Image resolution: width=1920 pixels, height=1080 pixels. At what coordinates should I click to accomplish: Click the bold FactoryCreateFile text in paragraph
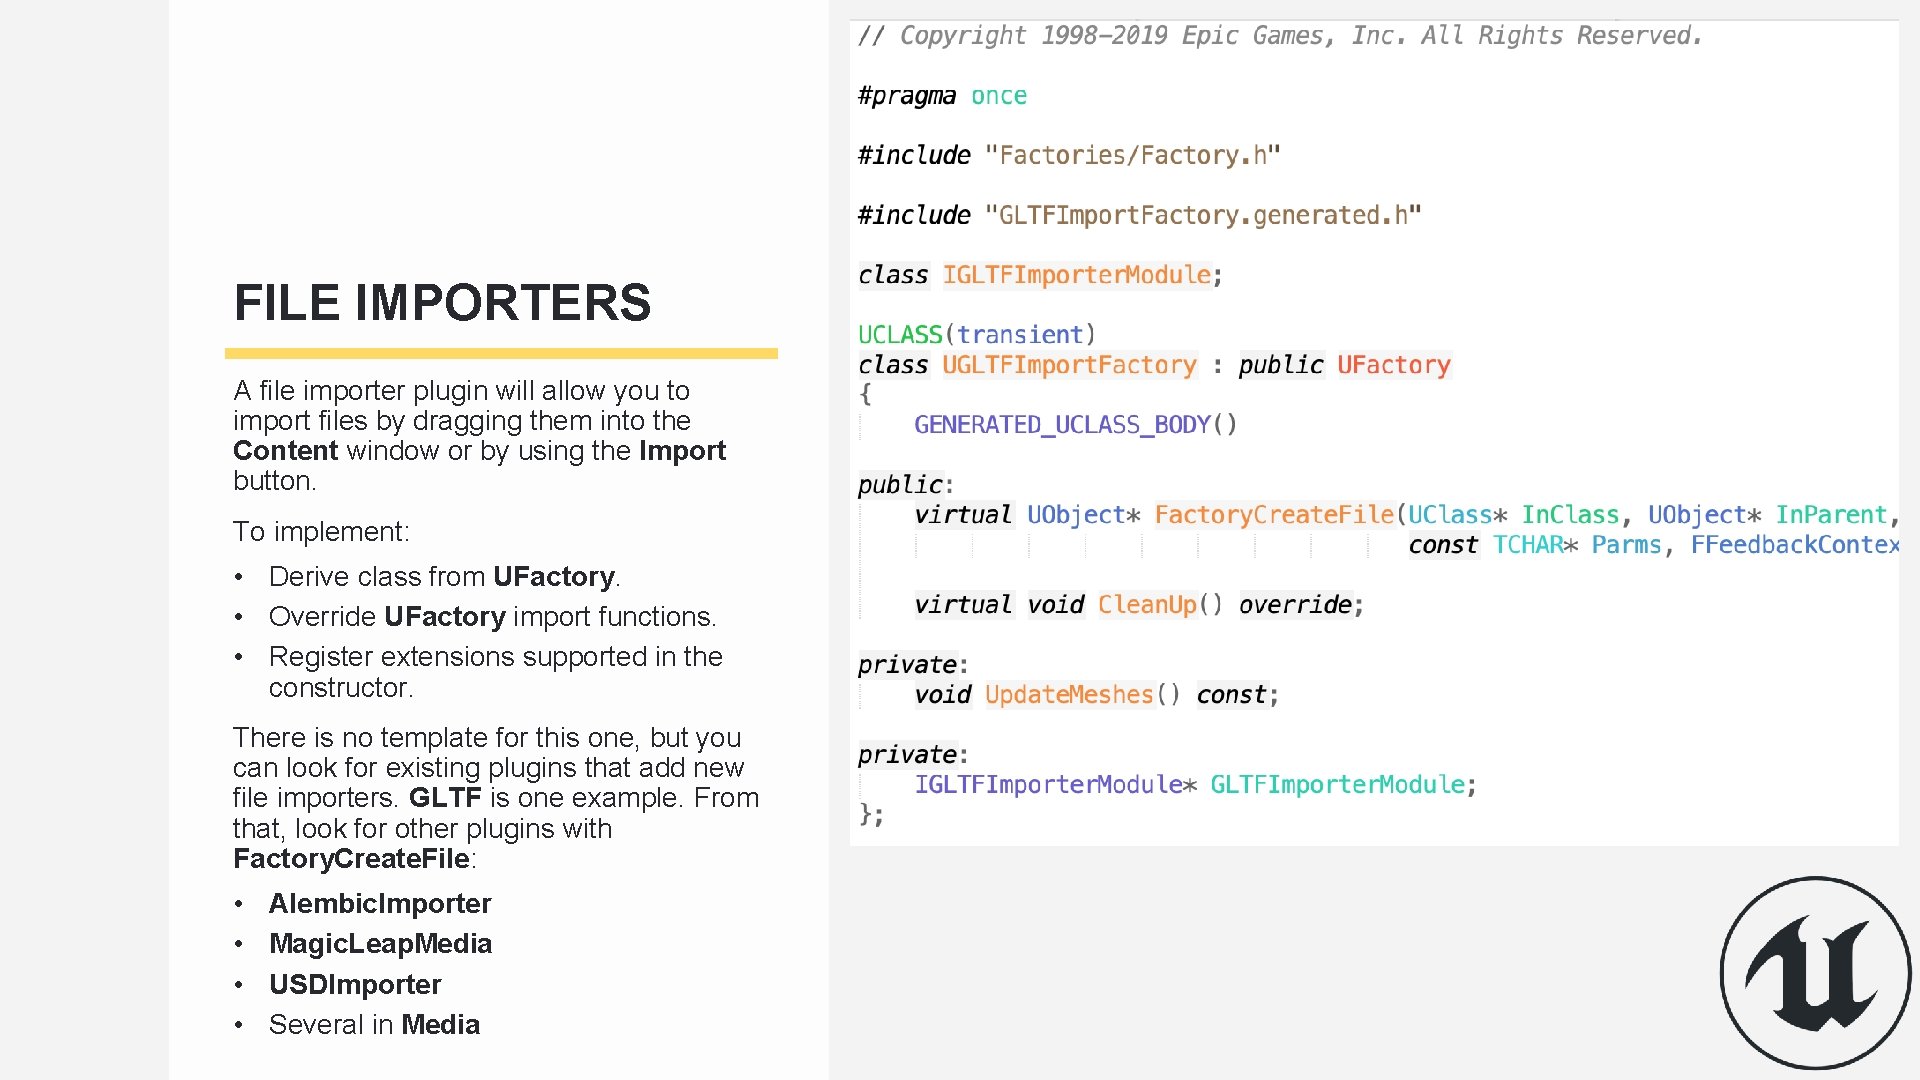click(x=351, y=858)
